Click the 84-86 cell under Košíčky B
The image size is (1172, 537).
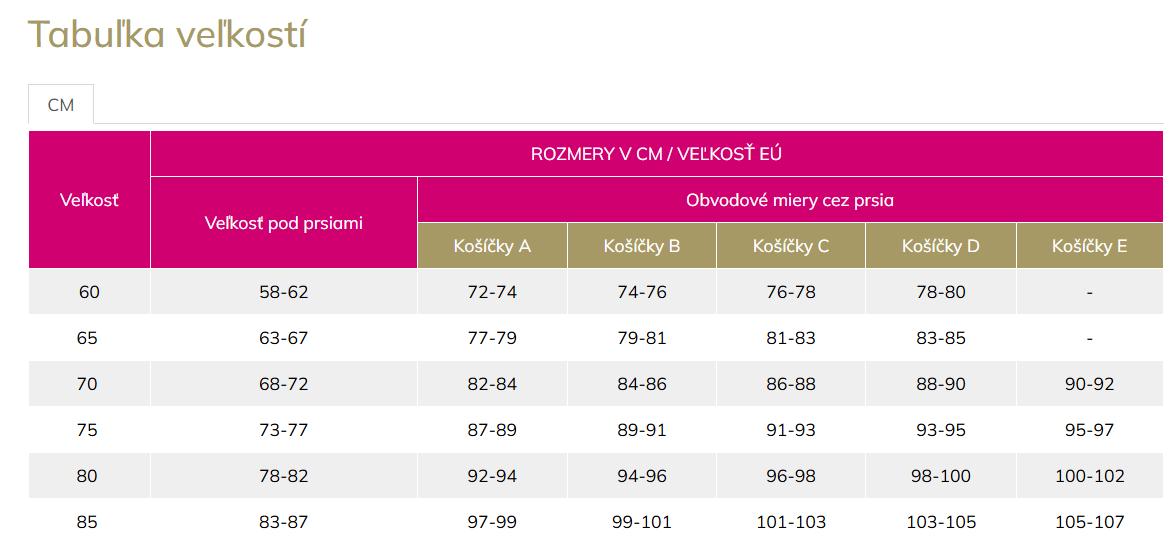[642, 384]
